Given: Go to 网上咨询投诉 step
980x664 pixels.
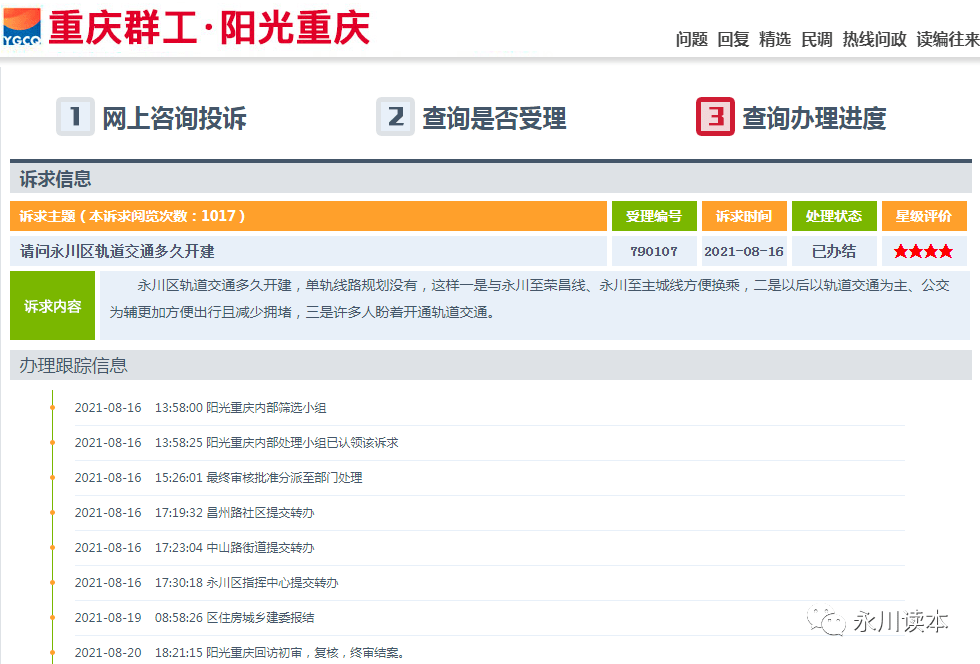Looking at the screenshot, I should pos(174,118).
